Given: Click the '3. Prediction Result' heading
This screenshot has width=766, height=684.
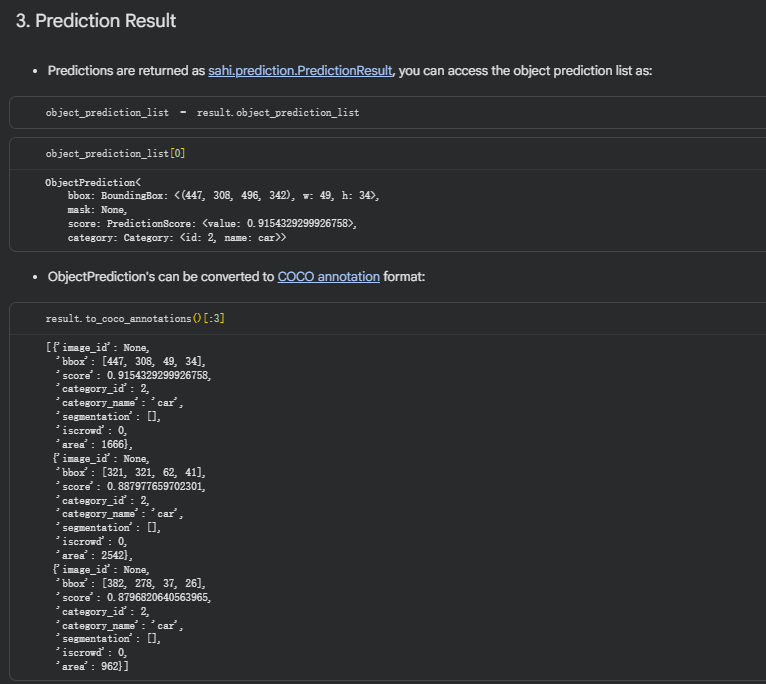Looking at the screenshot, I should click(x=96, y=21).
